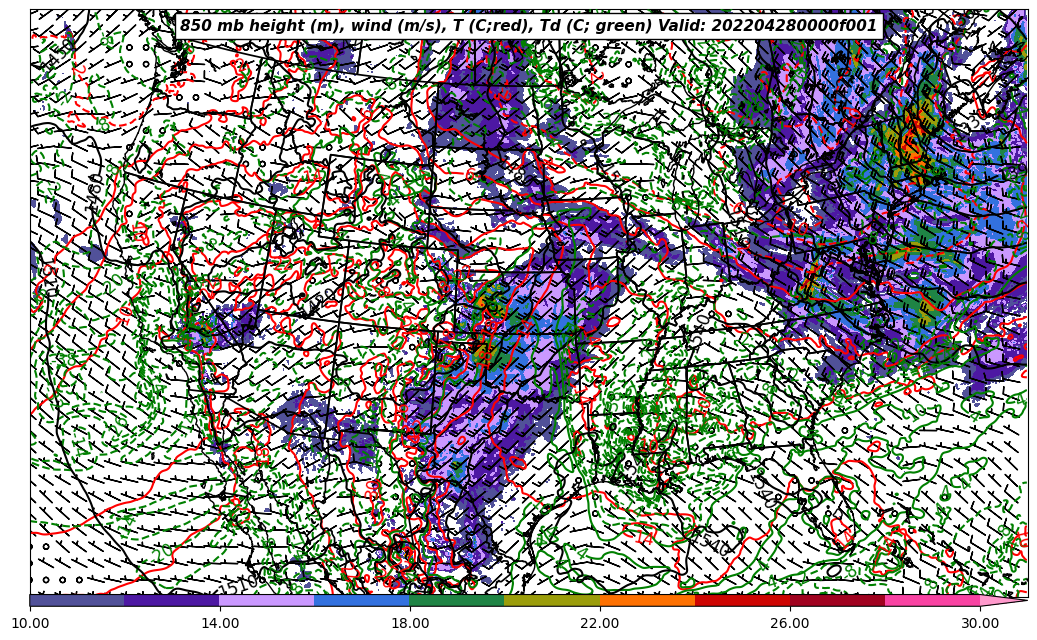The height and width of the screenshot is (640, 1037).
Task: Select the indigo 12–14 colorbar segment
Action: 172,600
